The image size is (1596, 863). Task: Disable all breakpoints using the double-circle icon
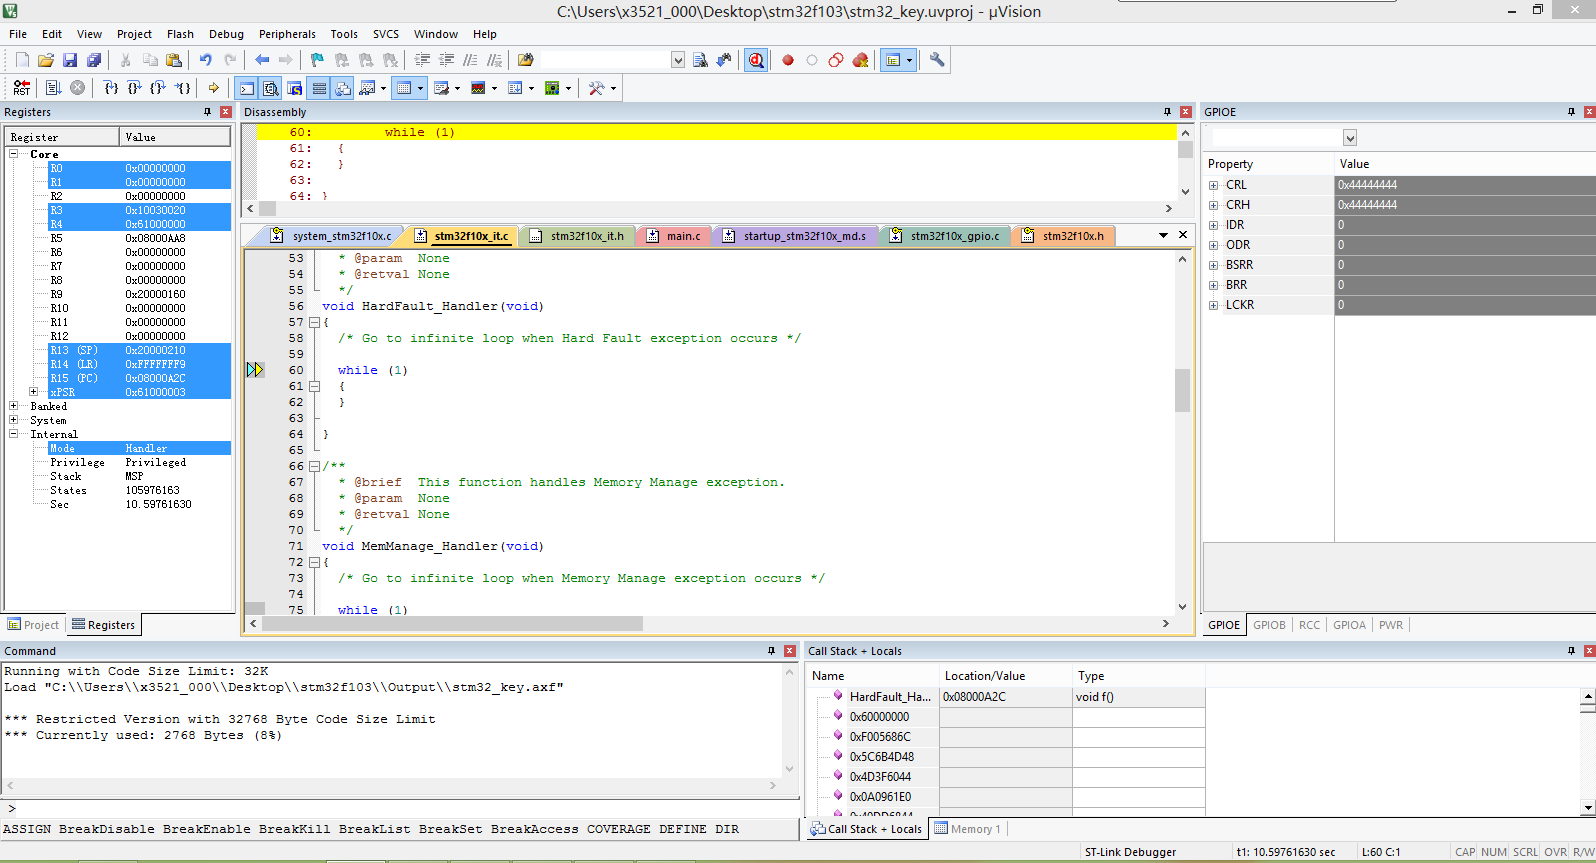pos(836,60)
